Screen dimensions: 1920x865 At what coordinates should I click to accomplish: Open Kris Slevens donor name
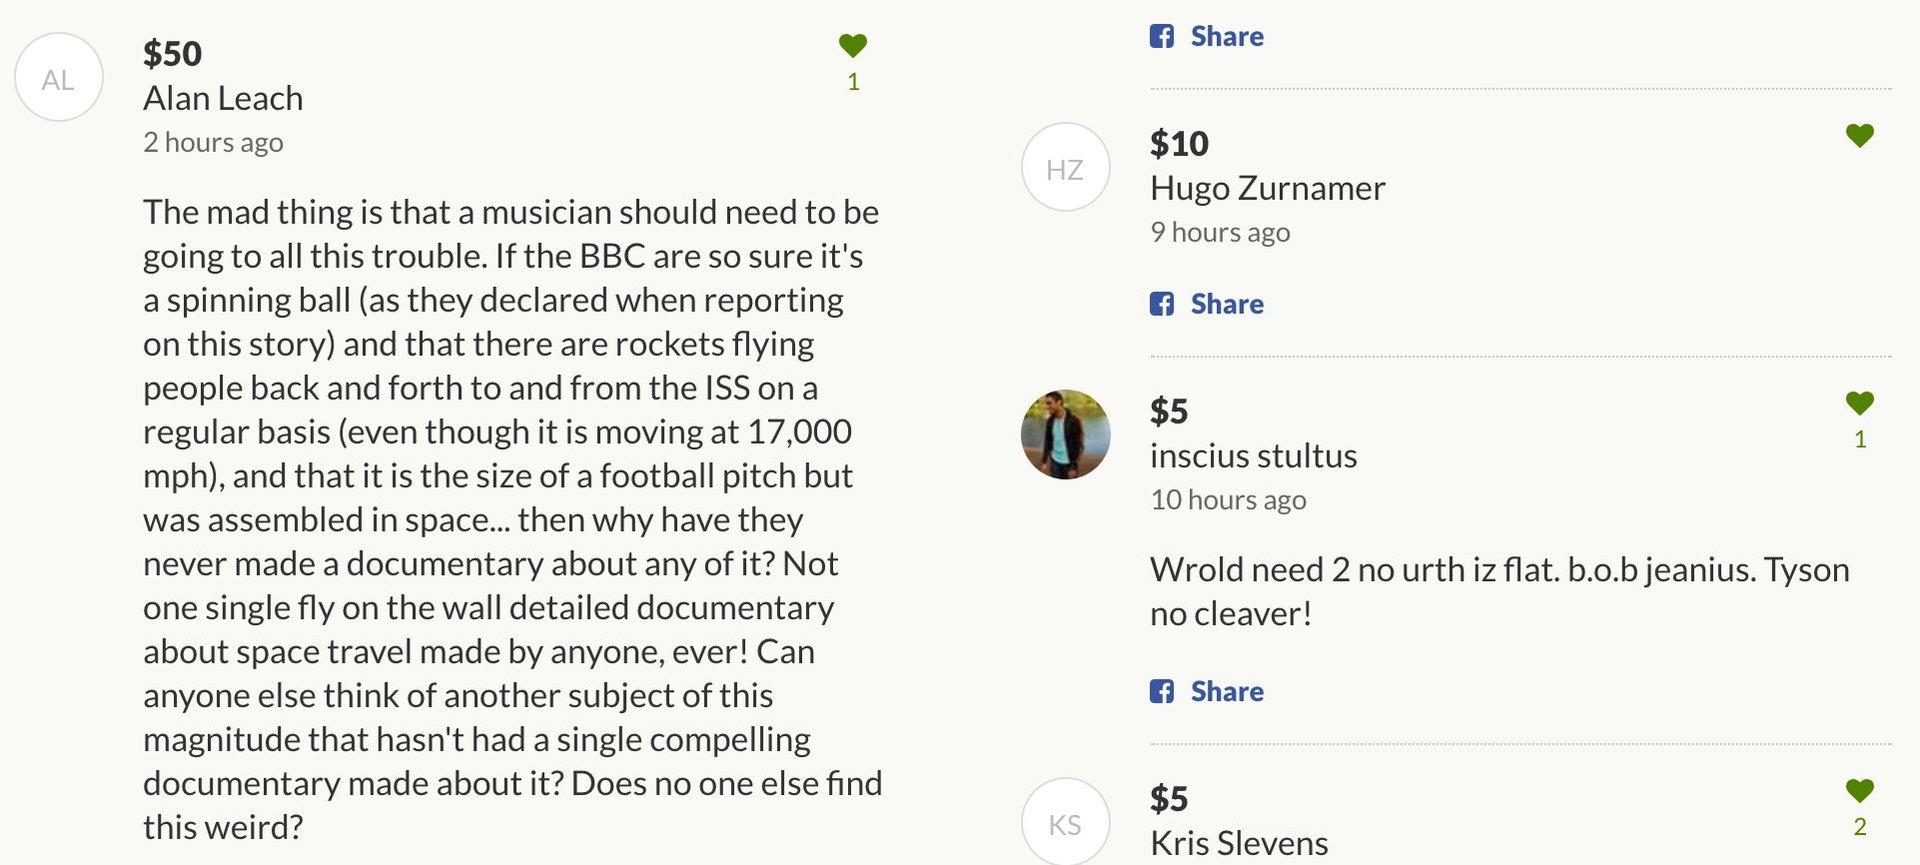coord(1239,843)
